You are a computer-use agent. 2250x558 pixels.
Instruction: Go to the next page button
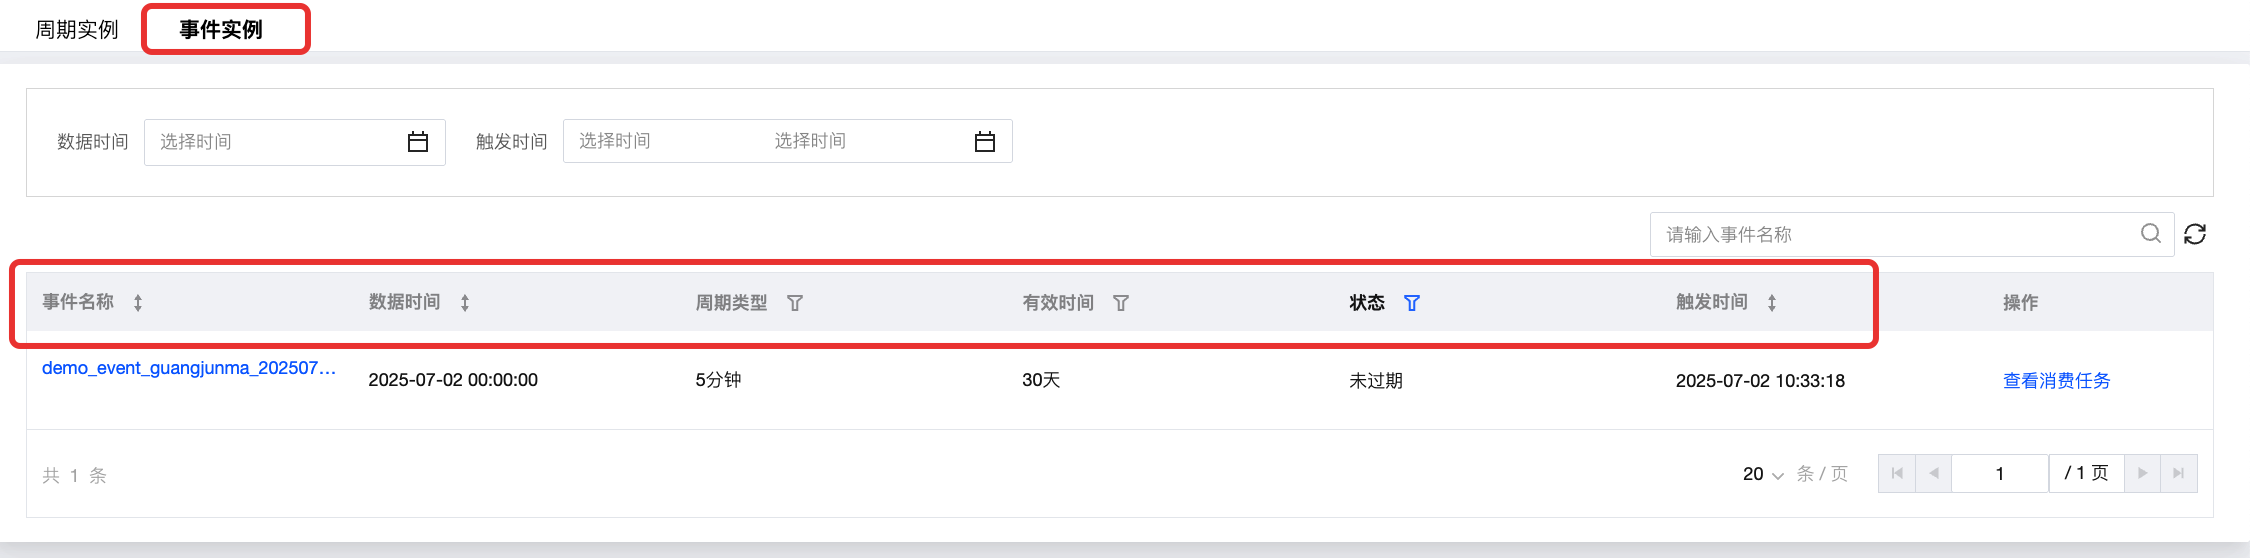pyautogui.click(x=2142, y=474)
